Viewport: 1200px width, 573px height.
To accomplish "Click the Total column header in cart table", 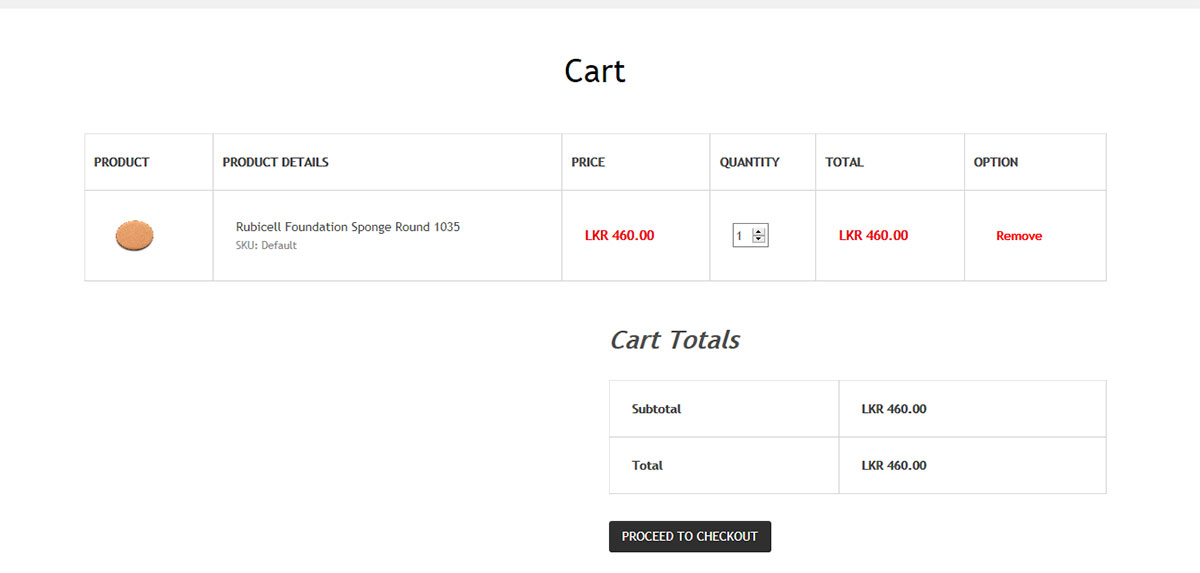I will pos(844,162).
